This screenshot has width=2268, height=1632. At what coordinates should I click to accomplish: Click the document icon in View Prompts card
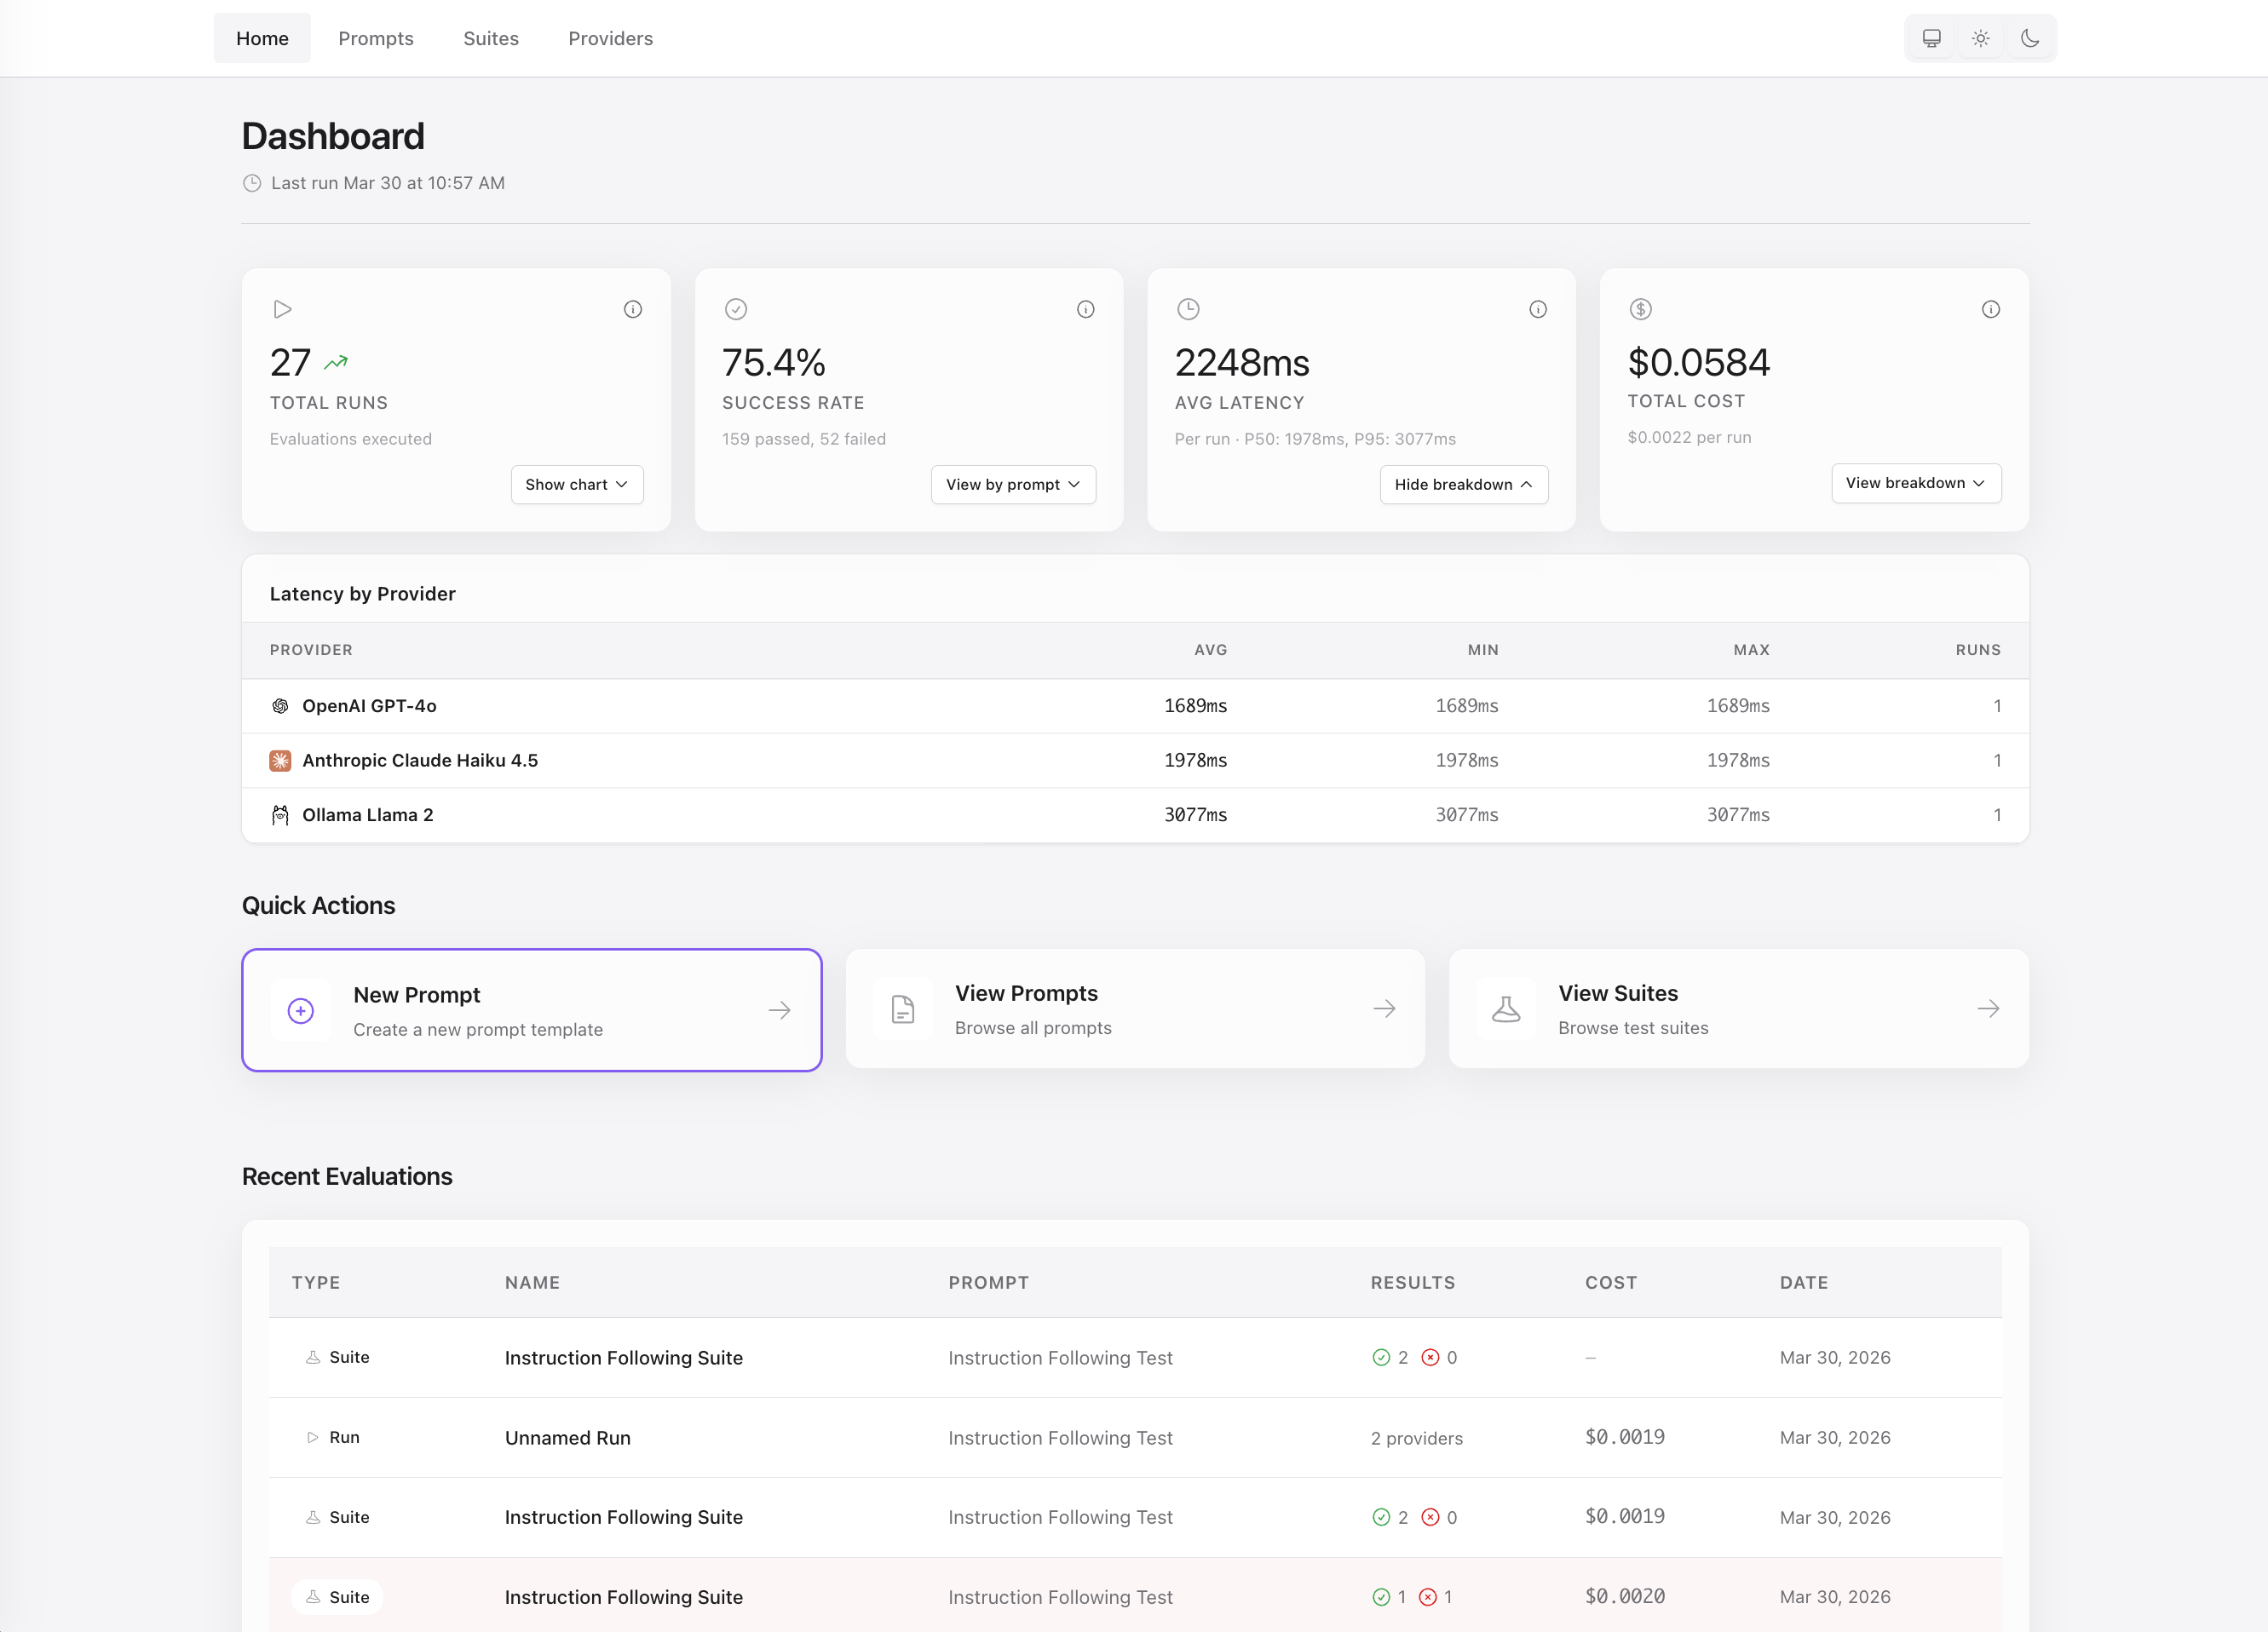pos(902,1009)
